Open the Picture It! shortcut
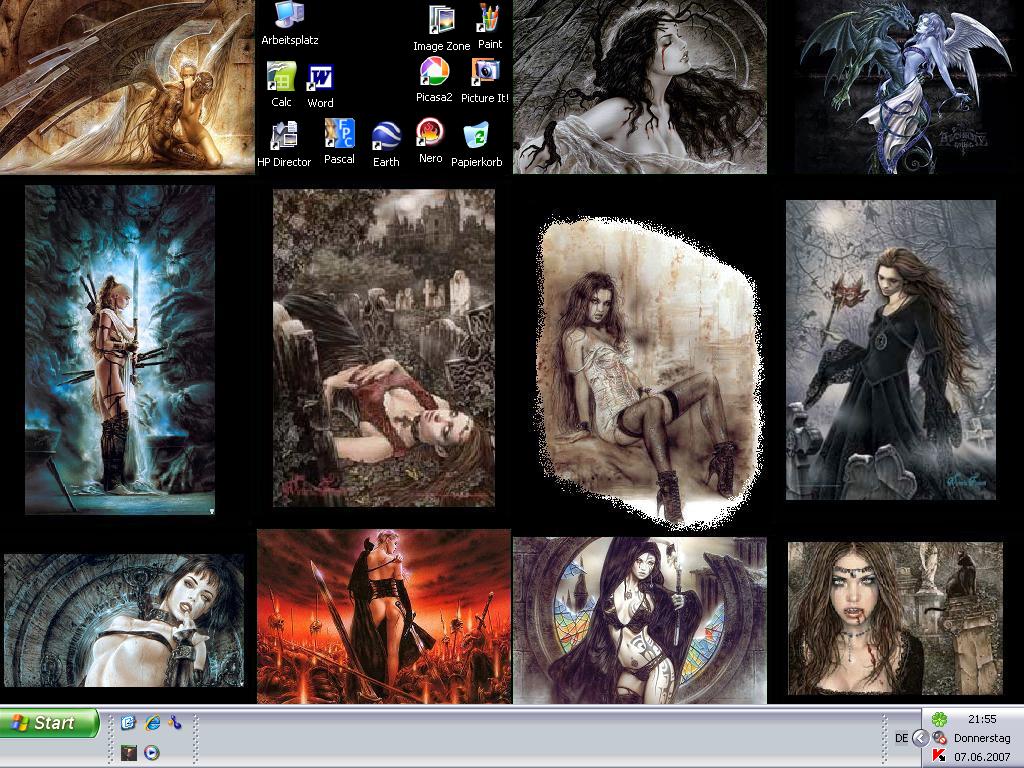Image resolution: width=1024 pixels, height=768 pixels. [485, 73]
